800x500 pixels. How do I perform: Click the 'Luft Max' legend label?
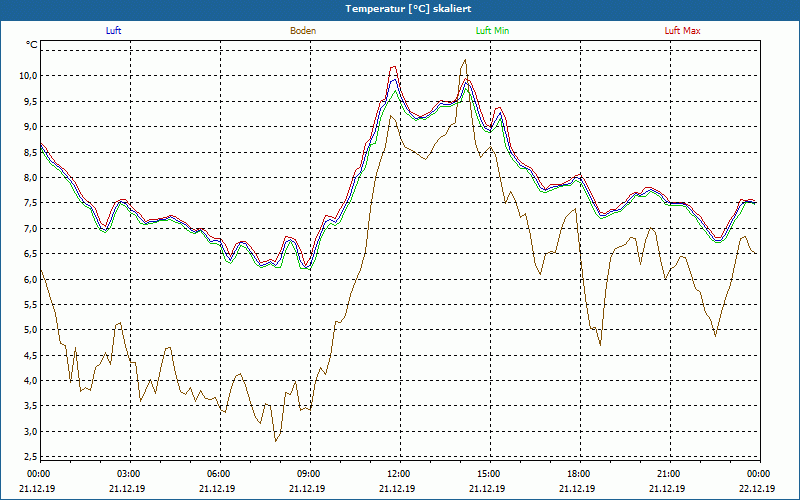point(682,31)
